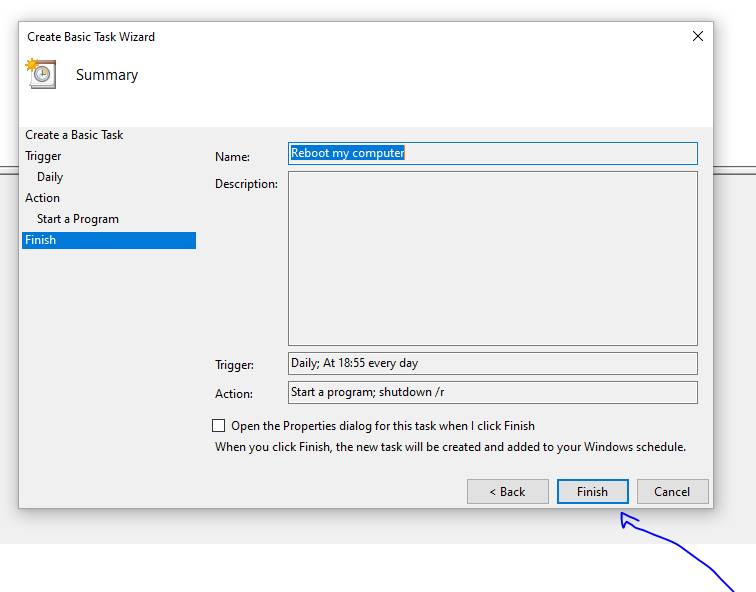The width and height of the screenshot is (756, 592).
Task: Select the Trigger step in sidebar
Action: pyautogui.click(x=43, y=156)
